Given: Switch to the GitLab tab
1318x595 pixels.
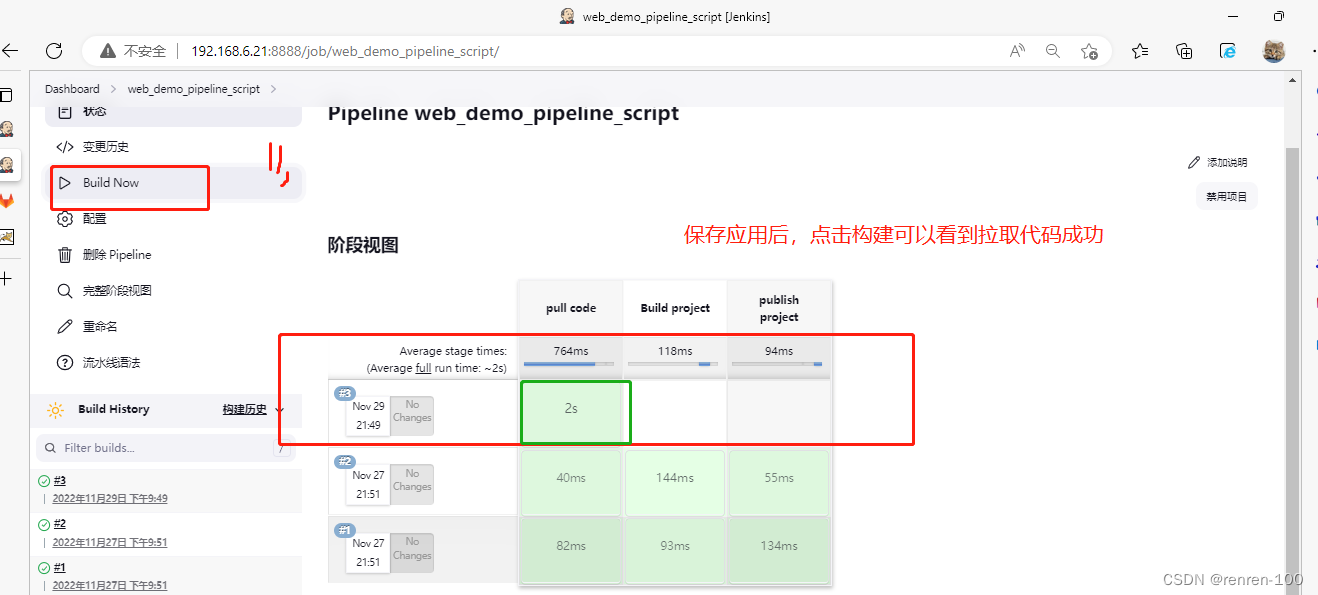Looking at the screenshot, I should coord(6,201).
